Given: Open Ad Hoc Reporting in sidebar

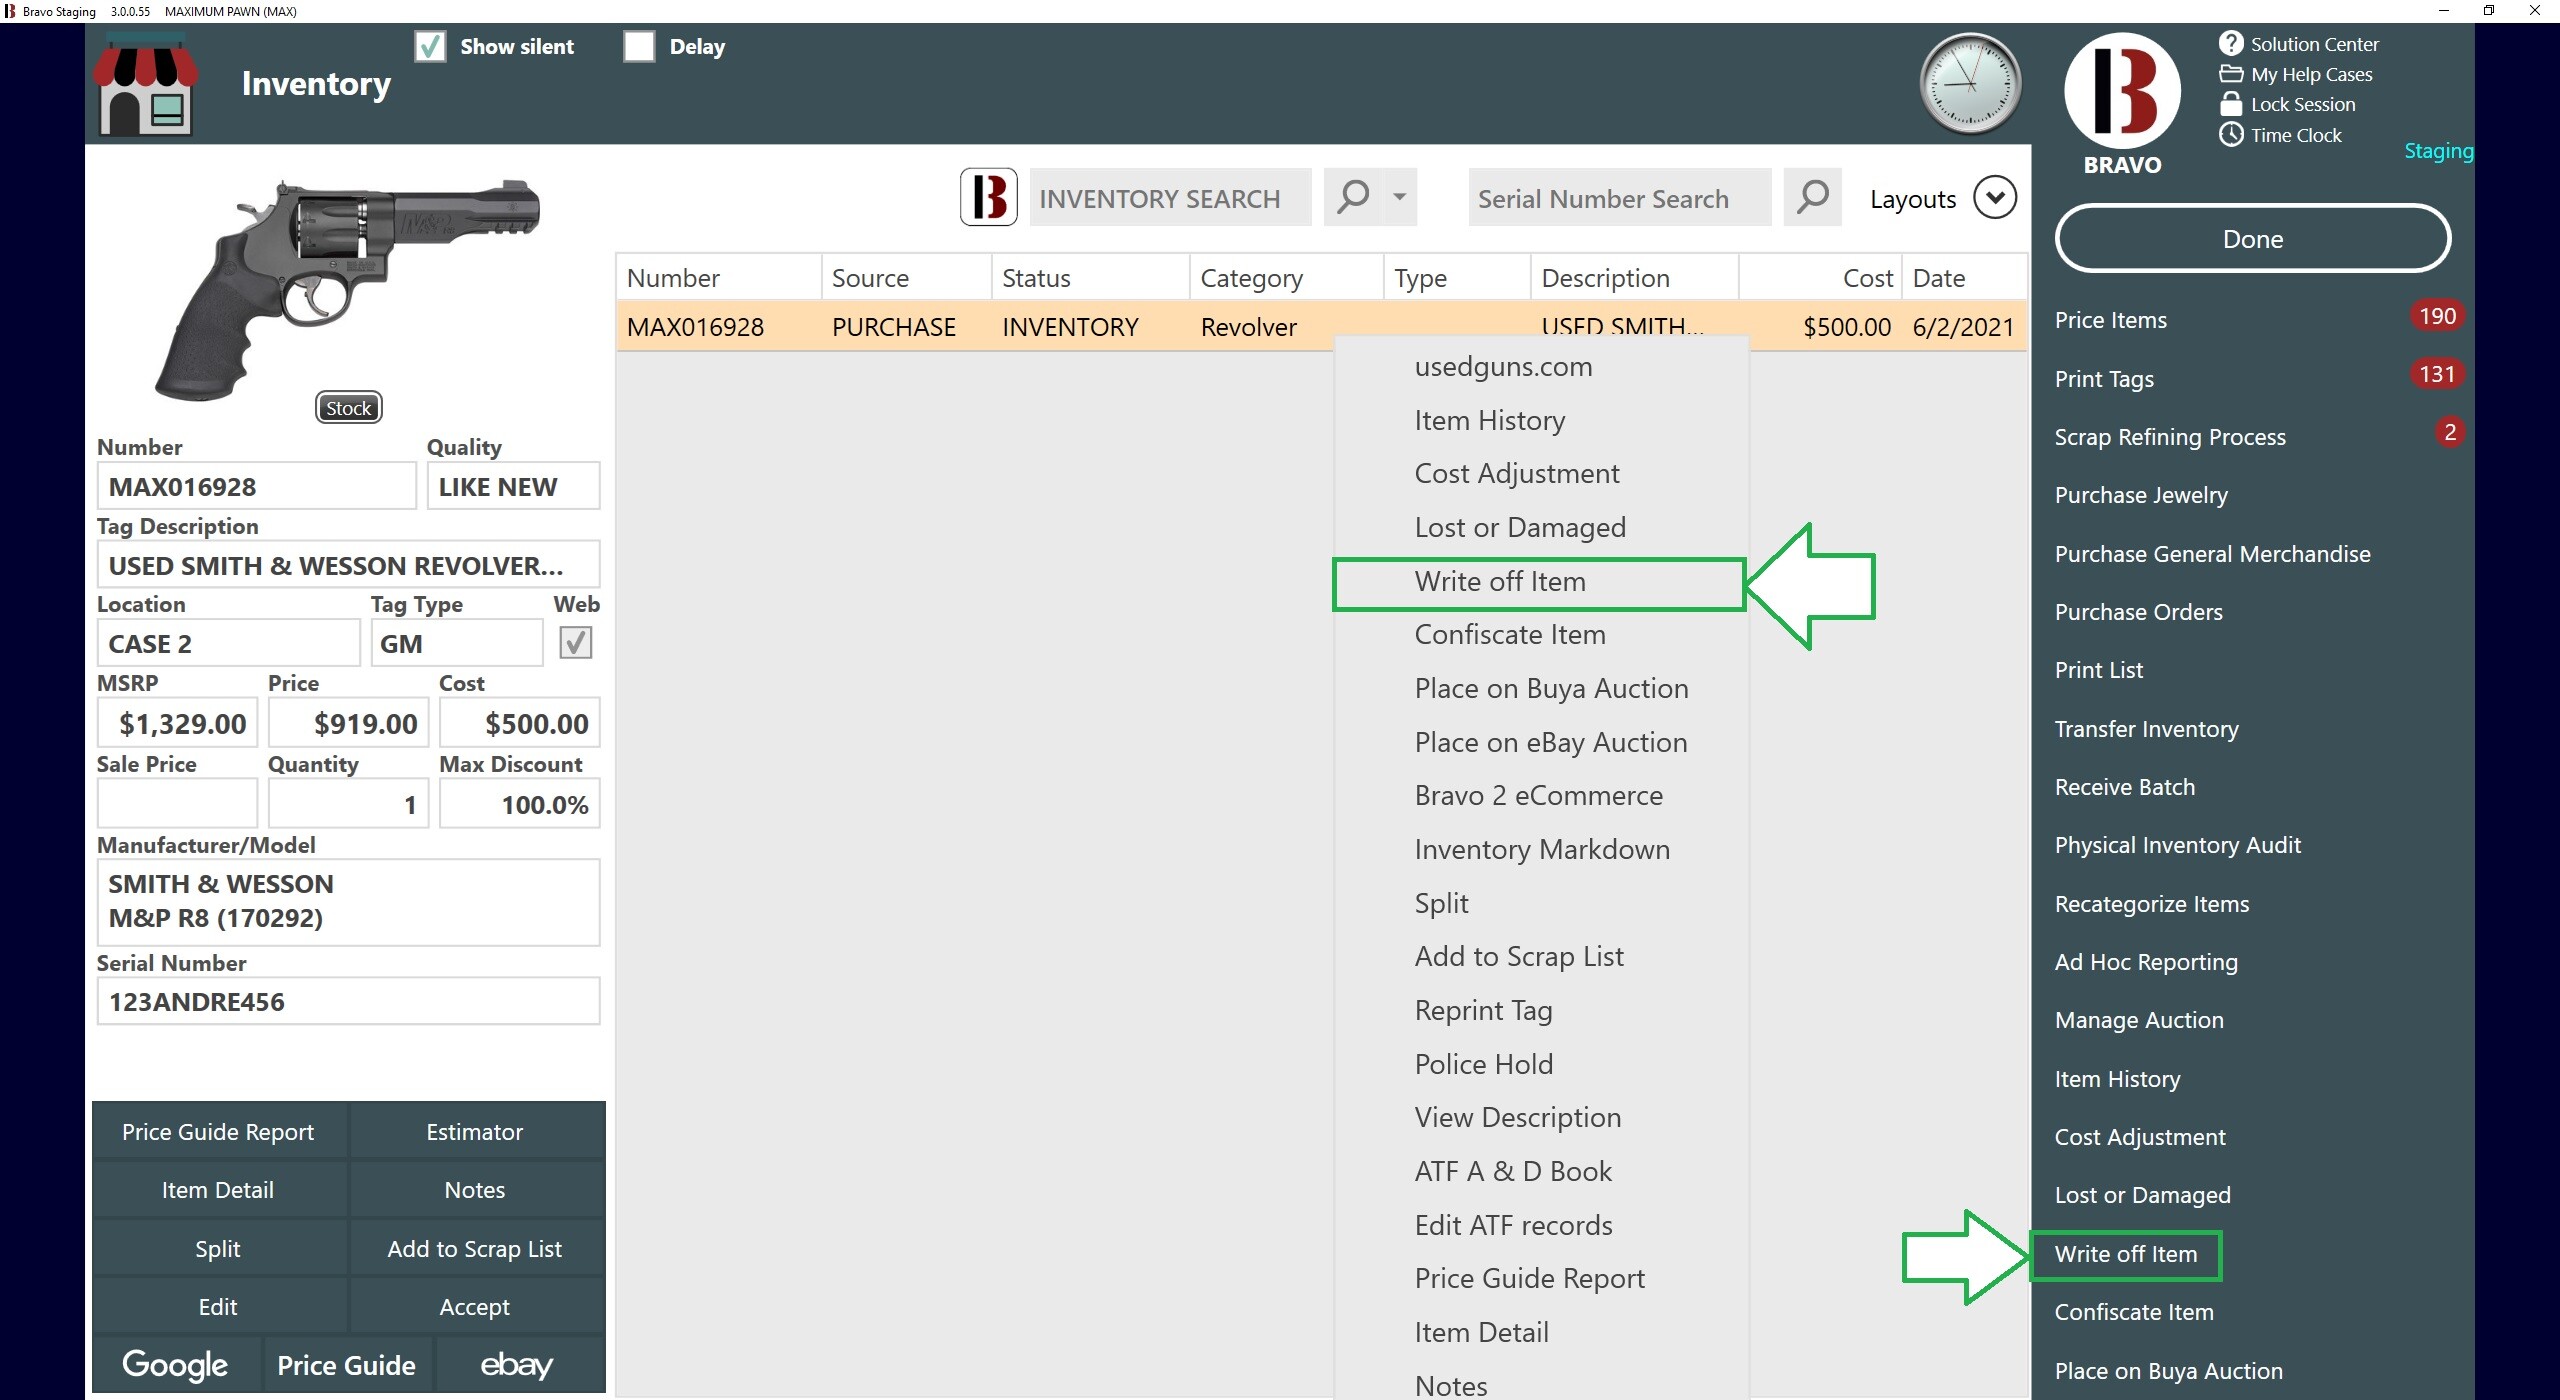Looking at the screenshot, I should coord(2146,962).
